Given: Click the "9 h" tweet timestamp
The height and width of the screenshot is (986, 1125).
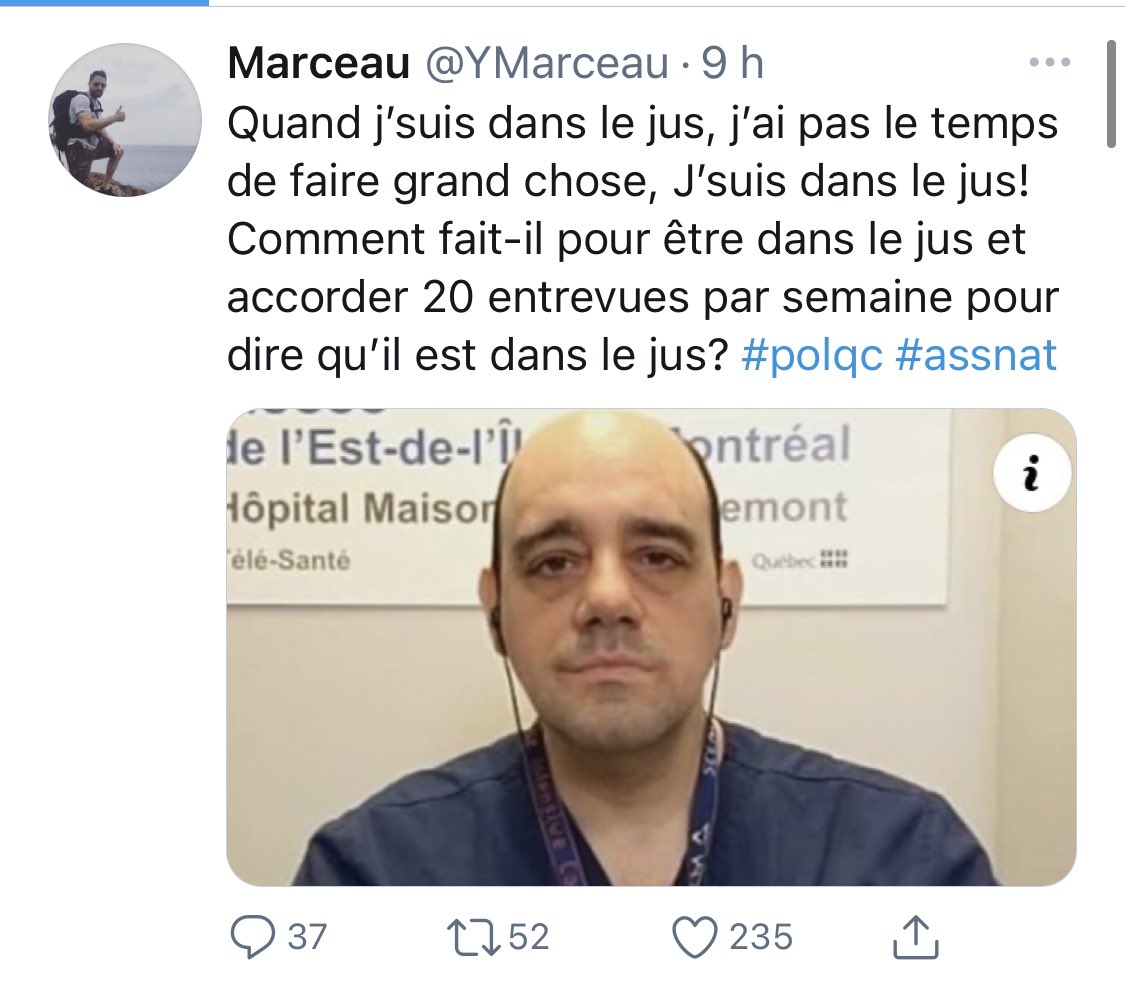Looking at the screenshot, I should 732,63.
